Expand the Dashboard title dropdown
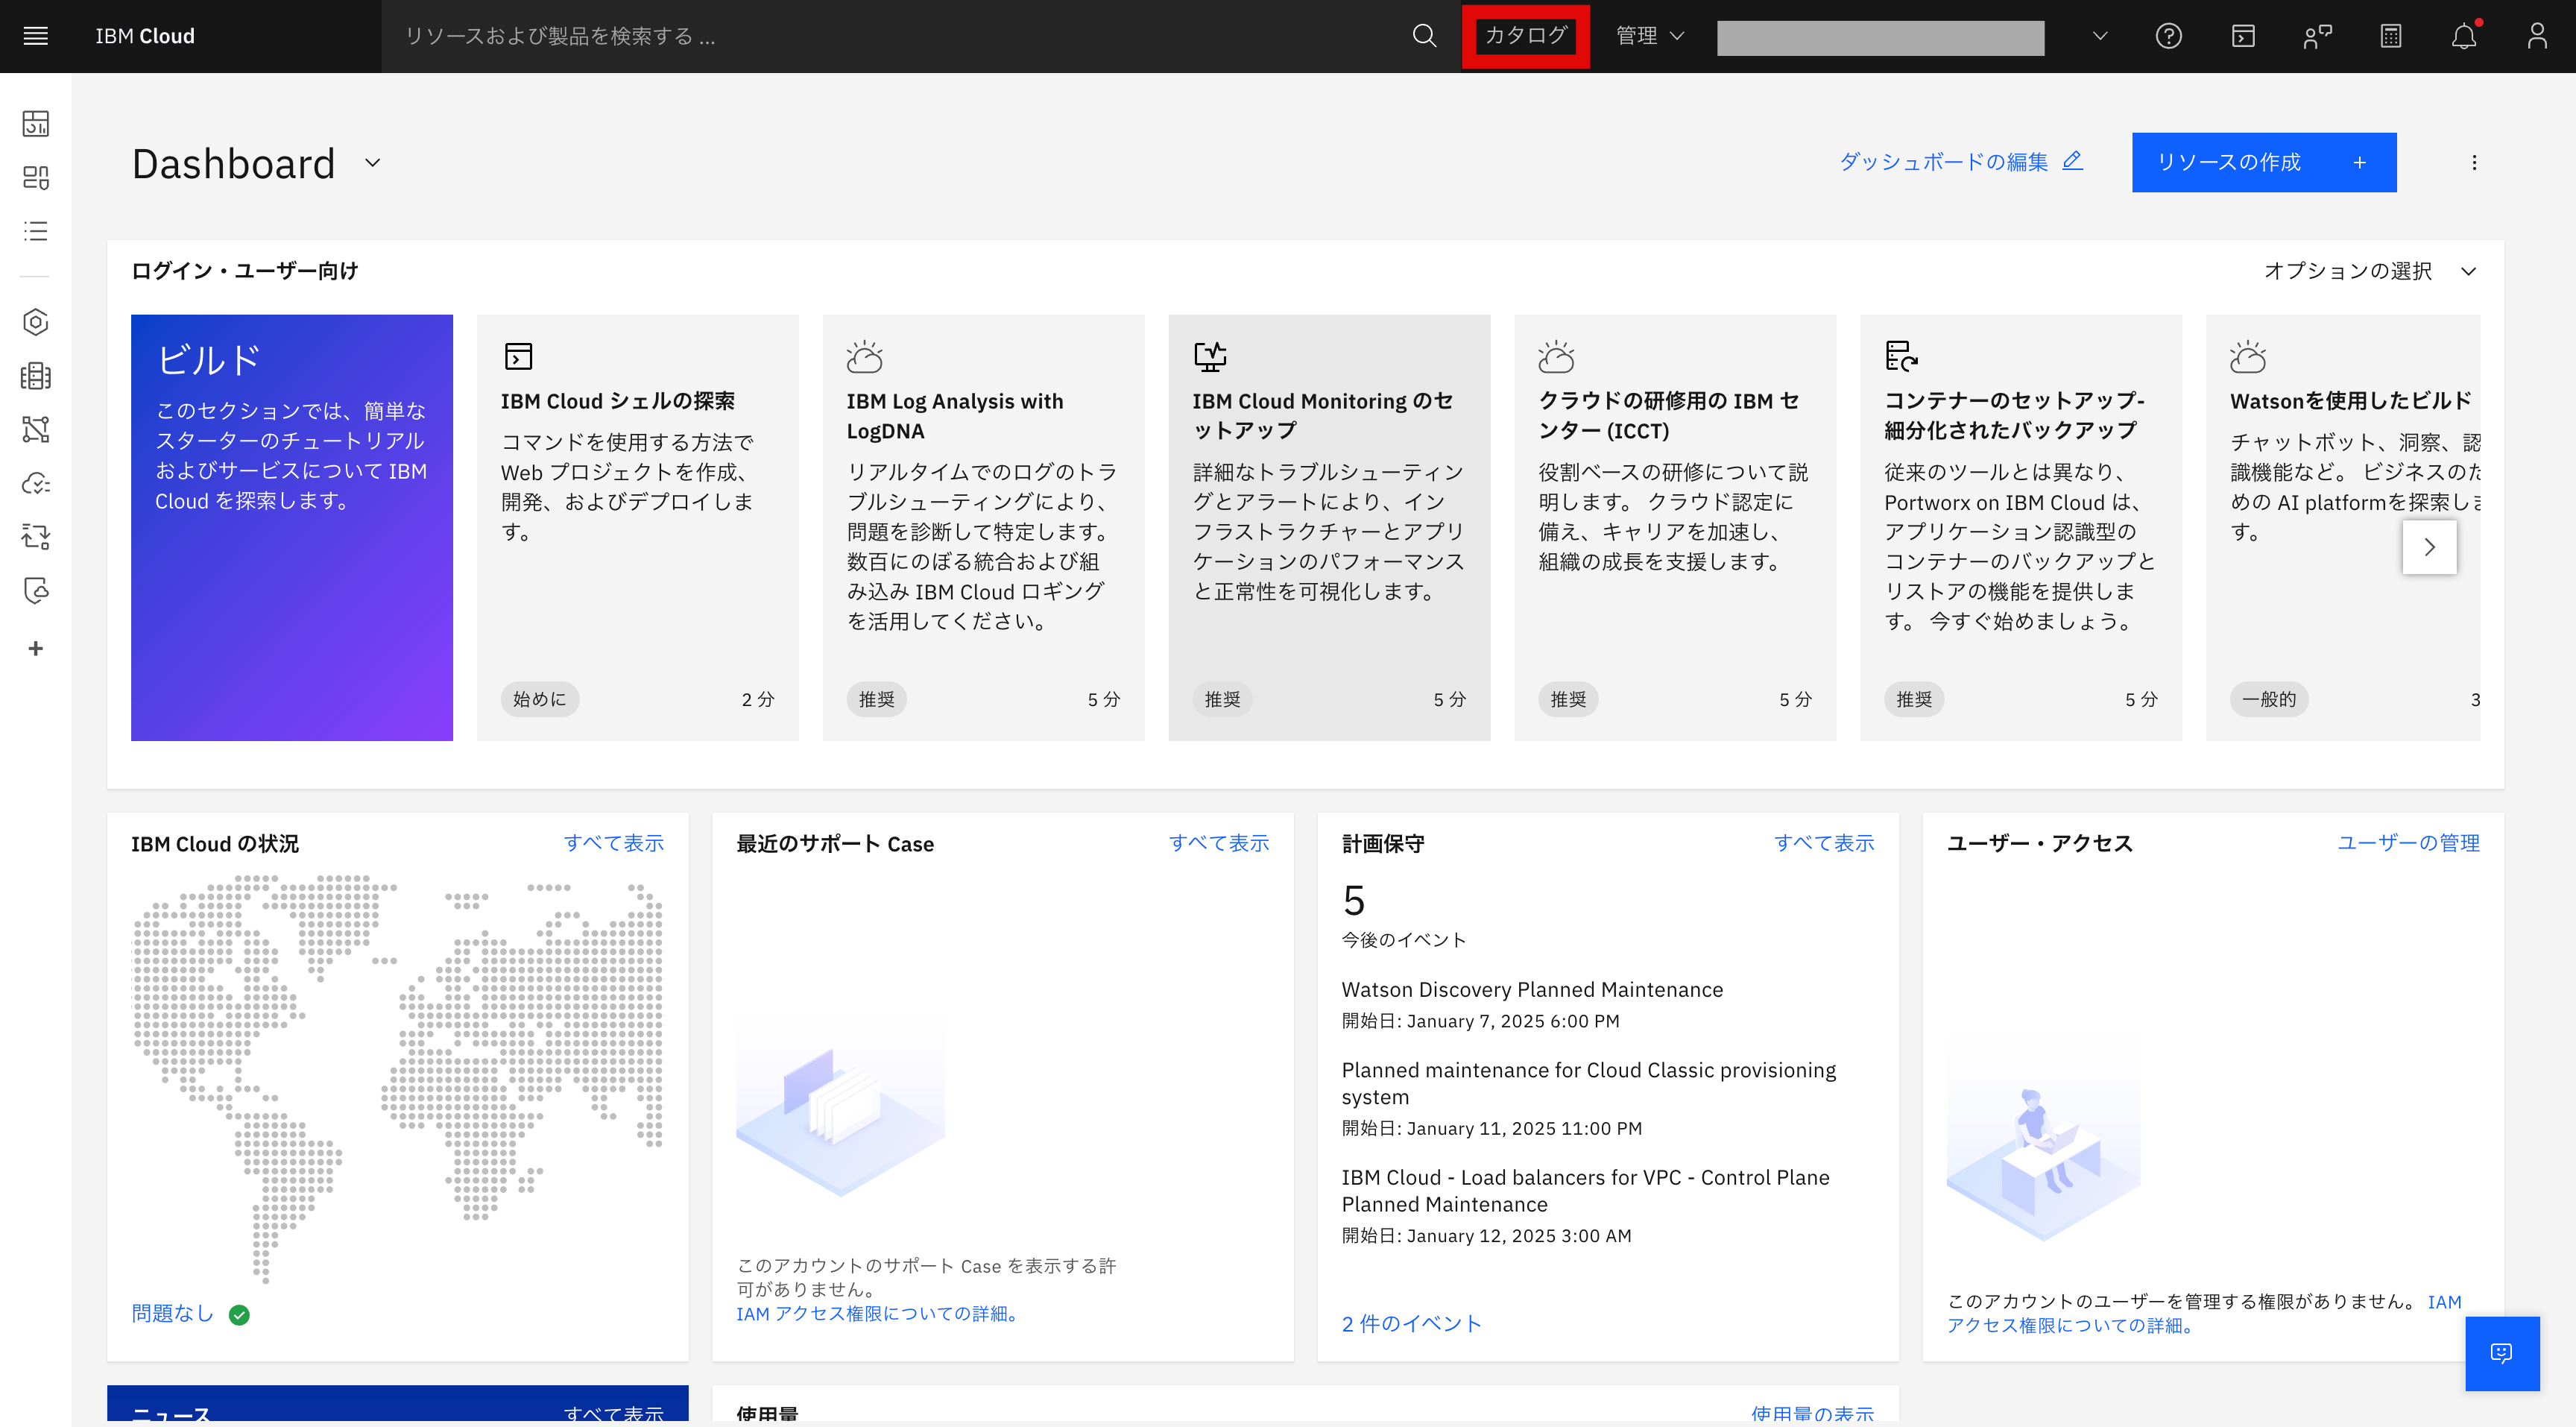Screen dimensions: 2576x1427 click(x=372, y=163)
